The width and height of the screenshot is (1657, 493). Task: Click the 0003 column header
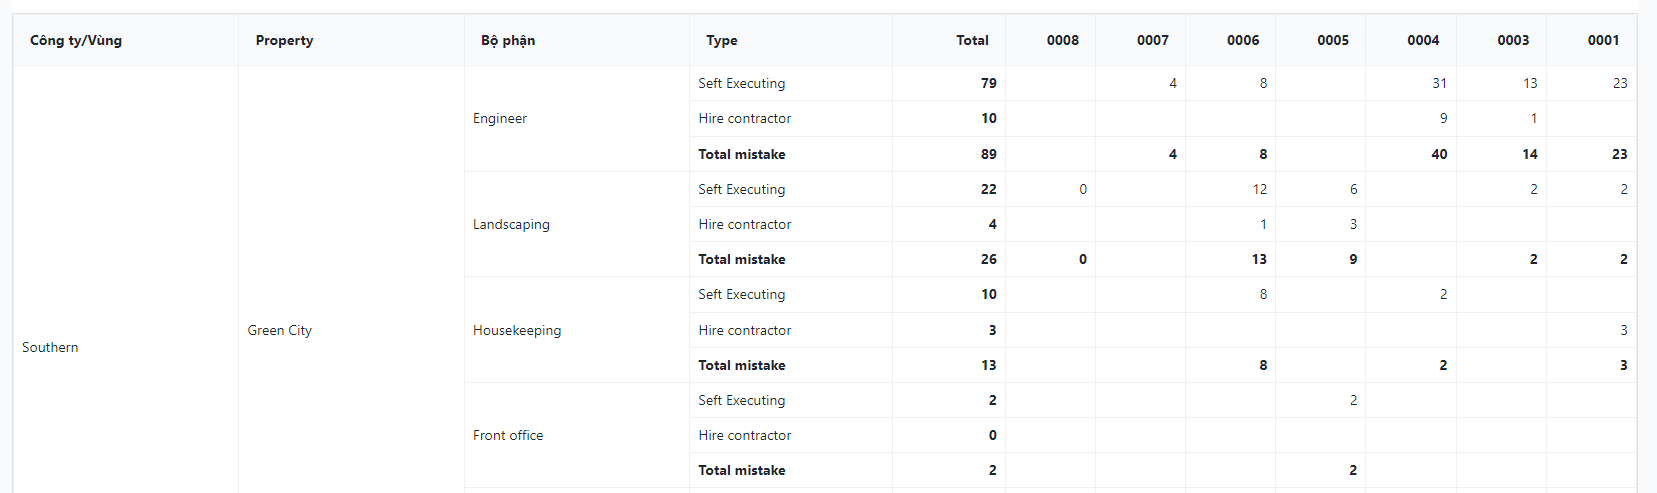point(1512,40)
